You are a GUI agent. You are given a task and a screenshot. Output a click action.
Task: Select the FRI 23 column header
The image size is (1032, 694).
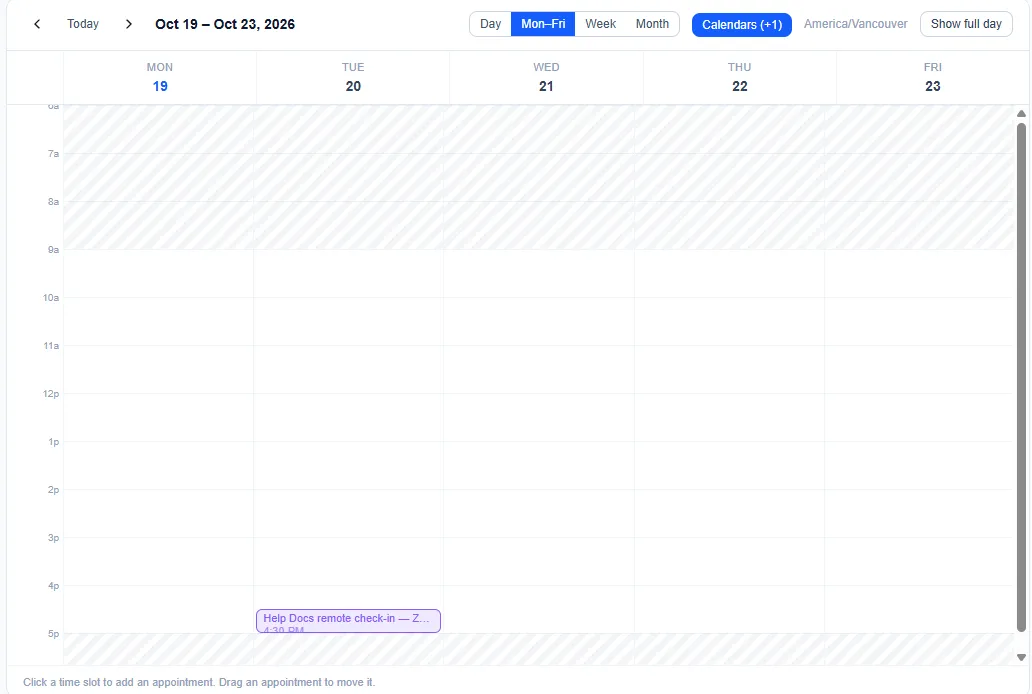coord(933,77)
